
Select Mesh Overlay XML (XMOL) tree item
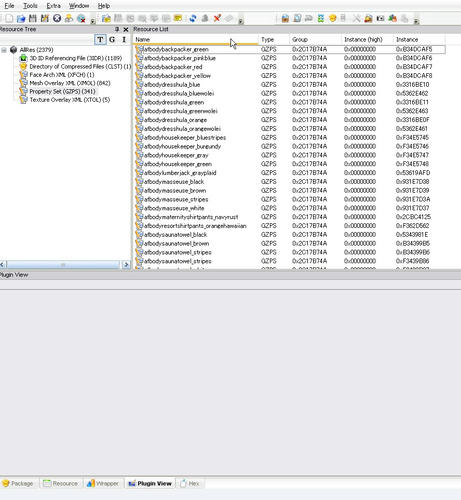70,83
